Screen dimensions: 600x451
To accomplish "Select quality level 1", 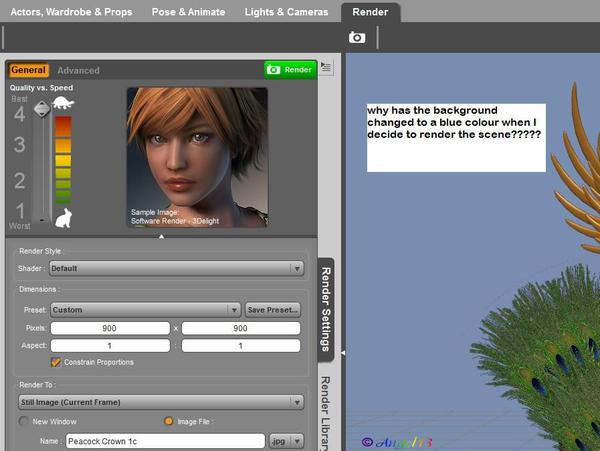I will 20,211.
